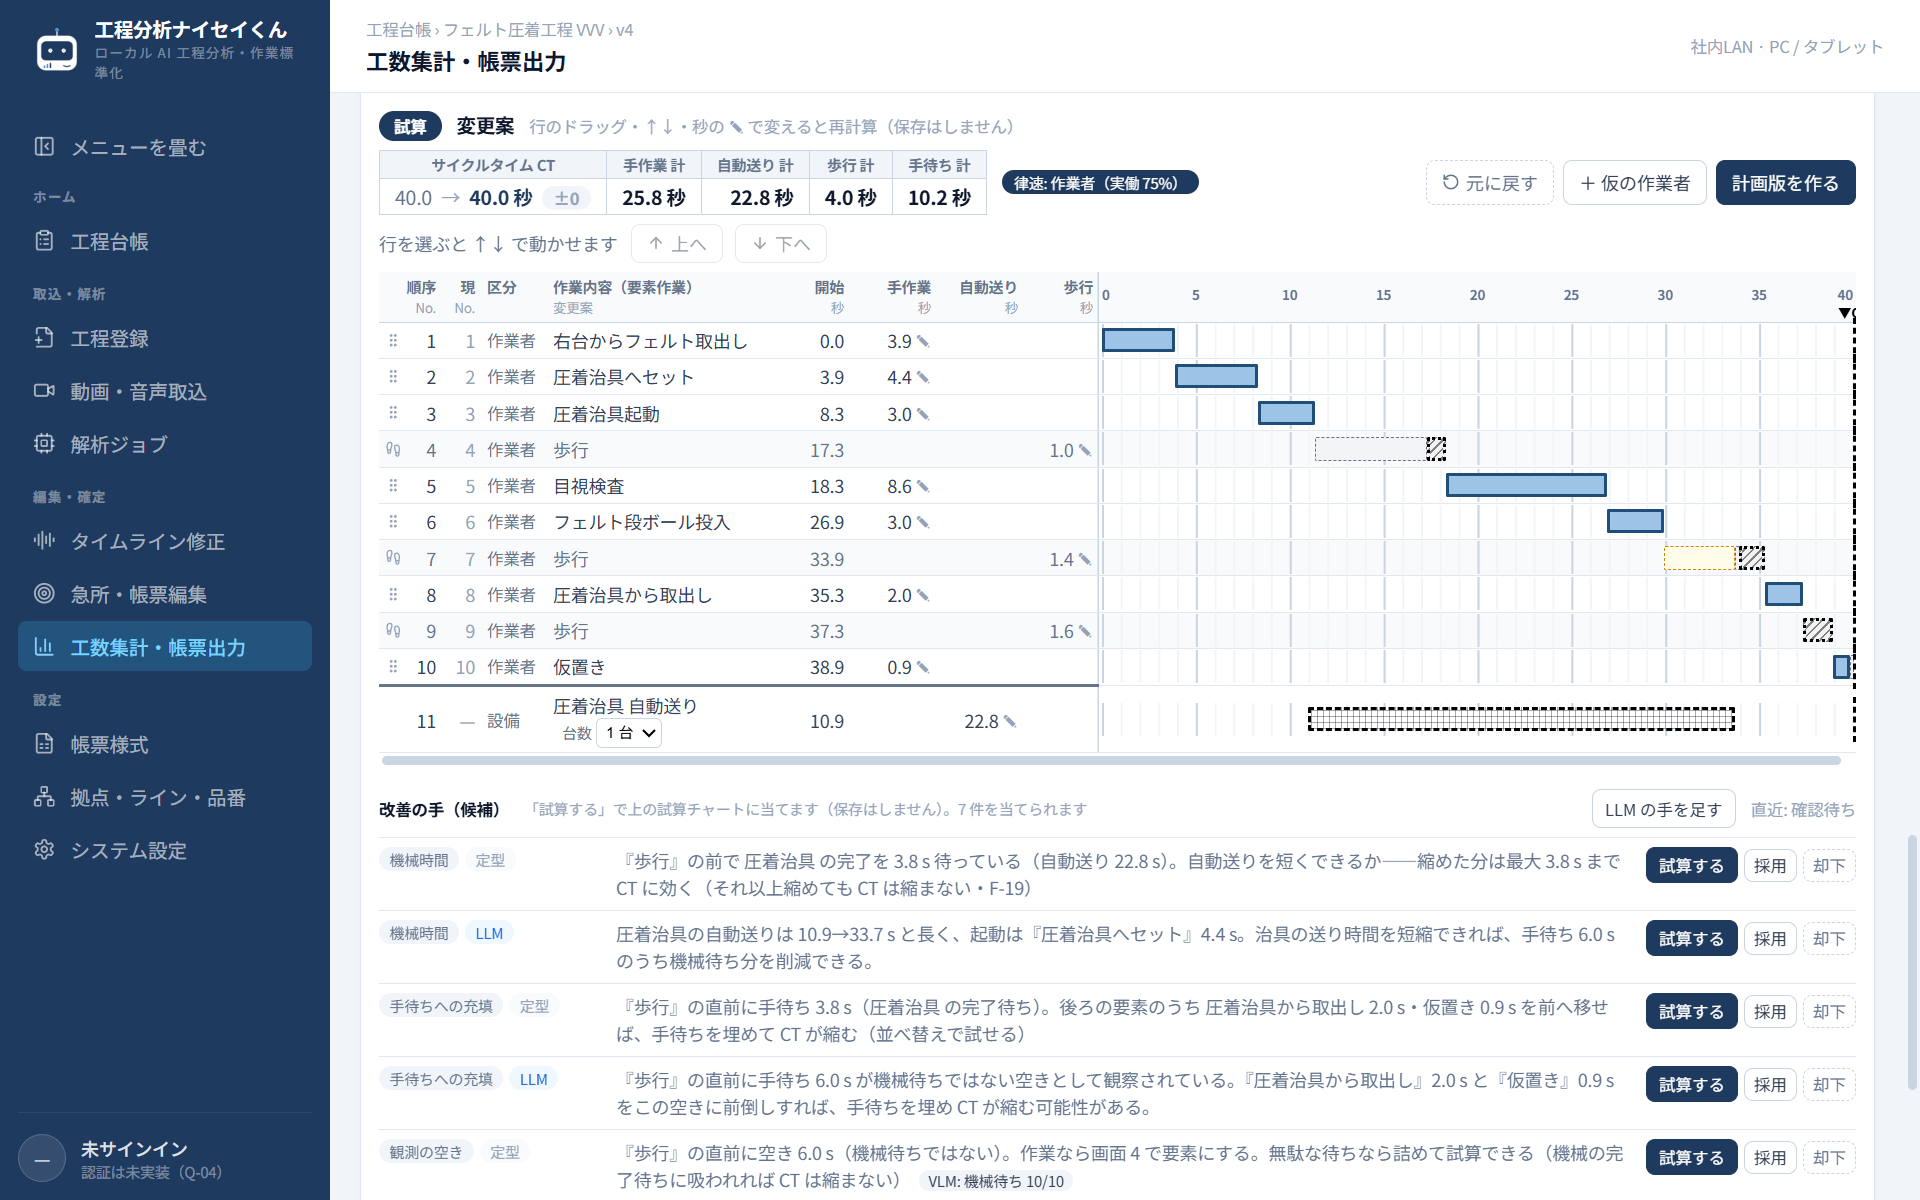Image resolution: width=1920 pixels, height=1200 pixels.
Task: Click the 未サインイン avatar circle
Action: coord(42,1160)
